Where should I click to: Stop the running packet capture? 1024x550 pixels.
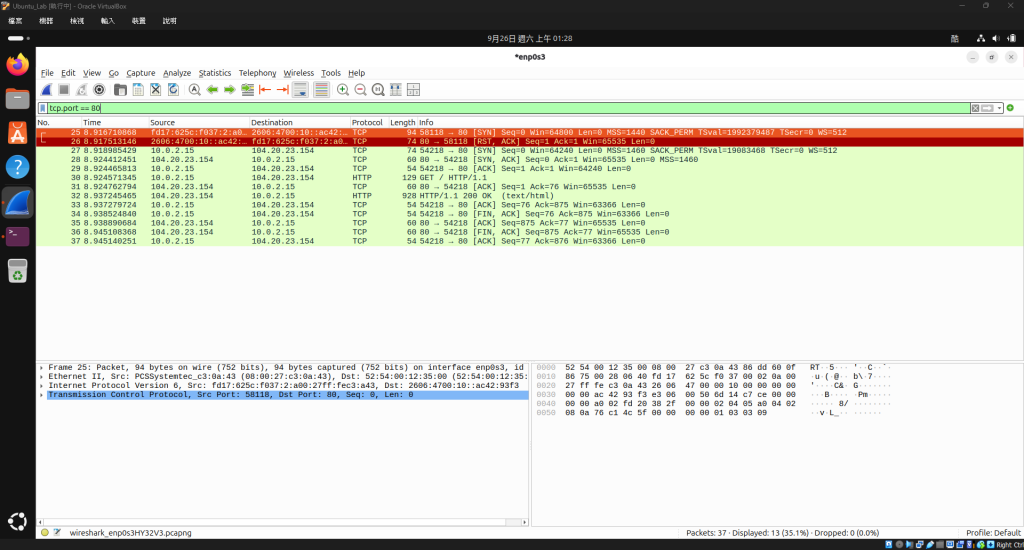pyautogui.click(x=64, y=89)
